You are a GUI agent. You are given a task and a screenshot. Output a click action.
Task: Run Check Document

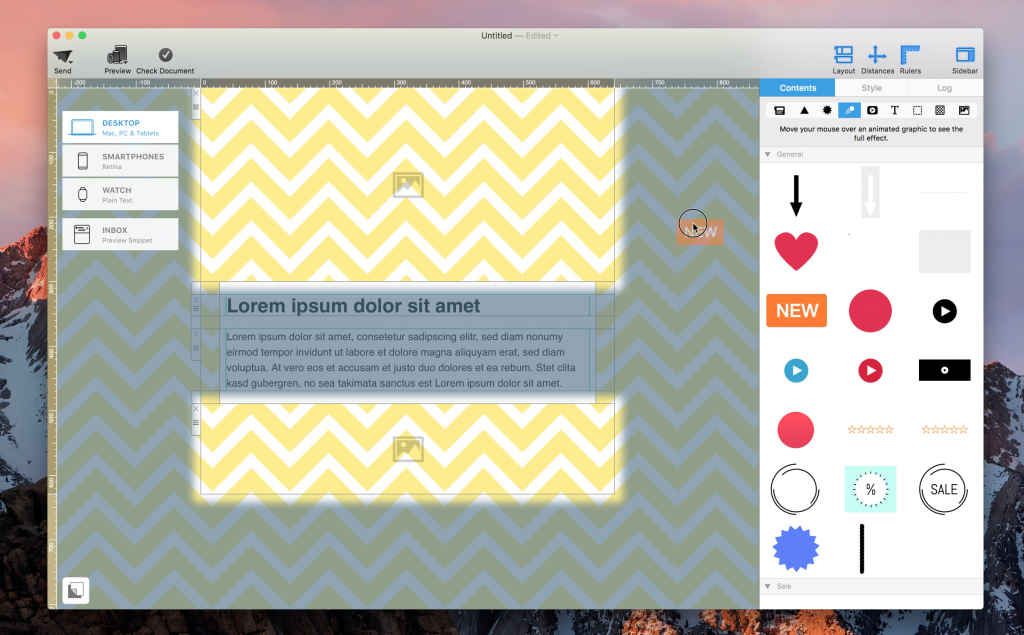165,55
